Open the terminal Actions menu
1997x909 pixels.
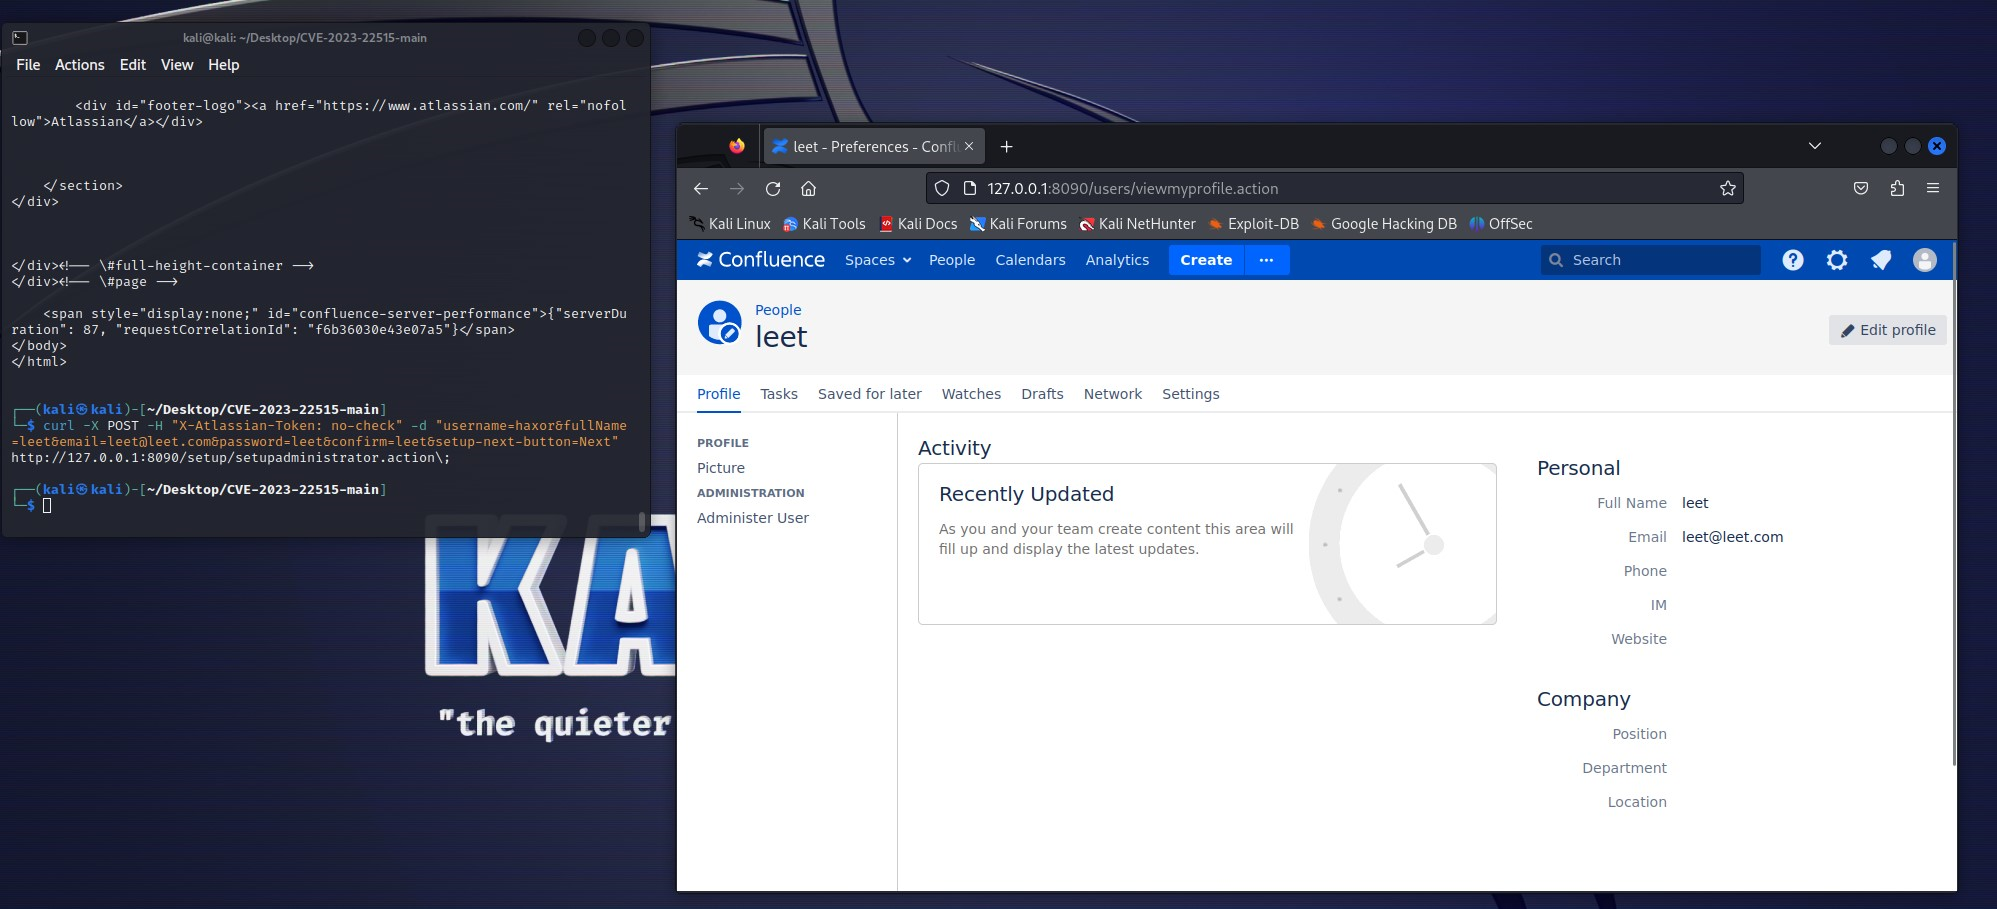point(80,65)
